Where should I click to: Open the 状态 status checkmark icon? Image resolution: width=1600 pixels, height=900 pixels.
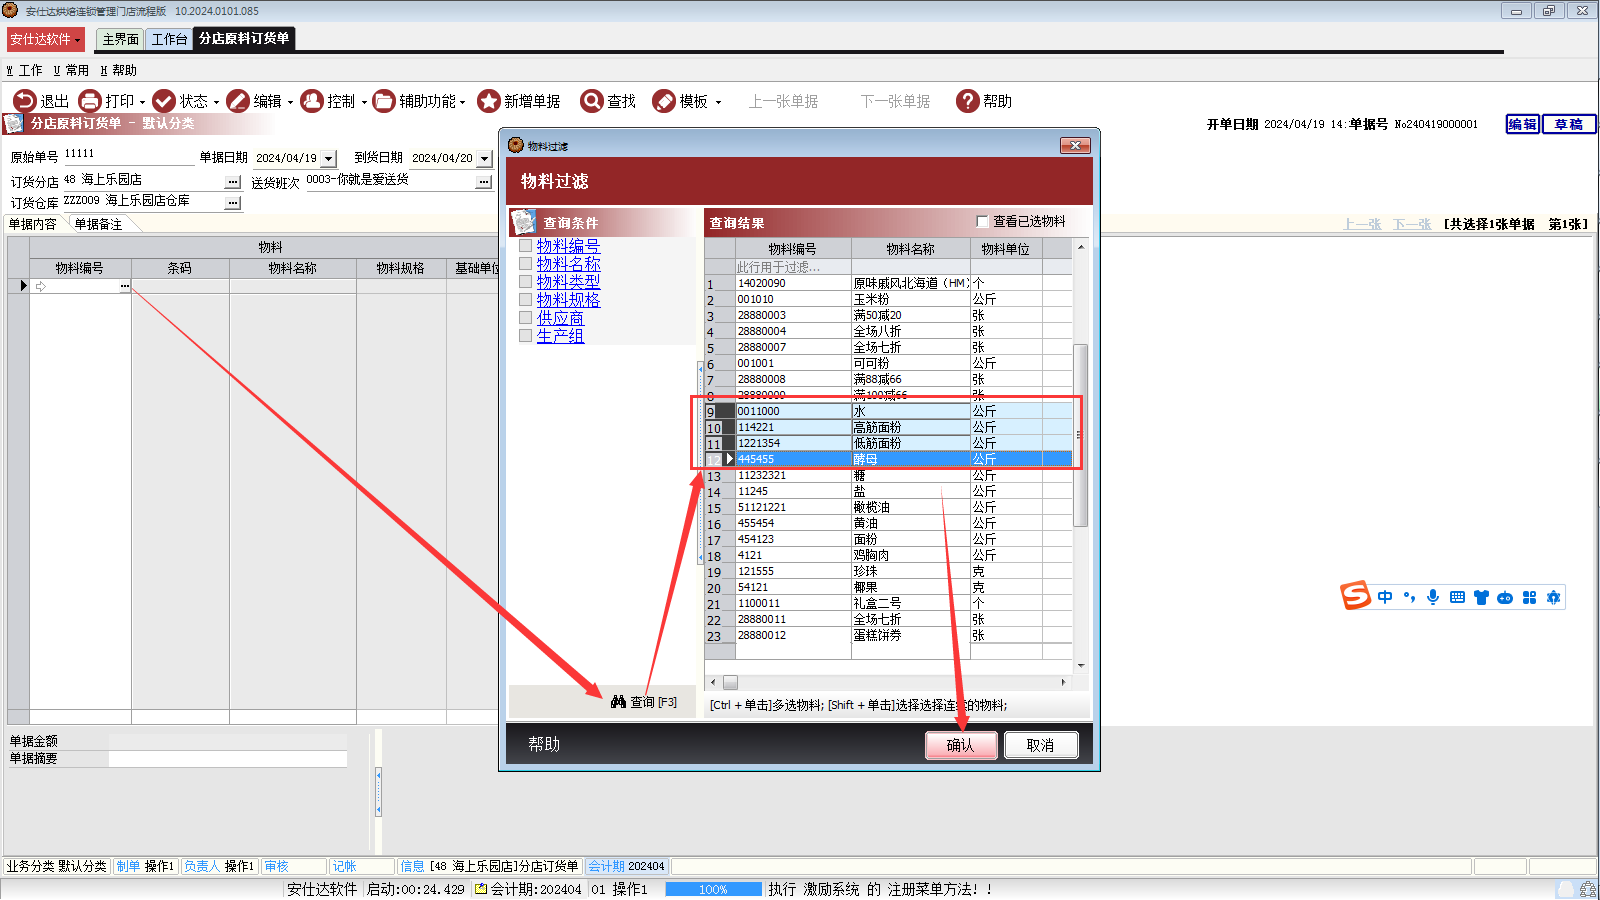(164, 101)
